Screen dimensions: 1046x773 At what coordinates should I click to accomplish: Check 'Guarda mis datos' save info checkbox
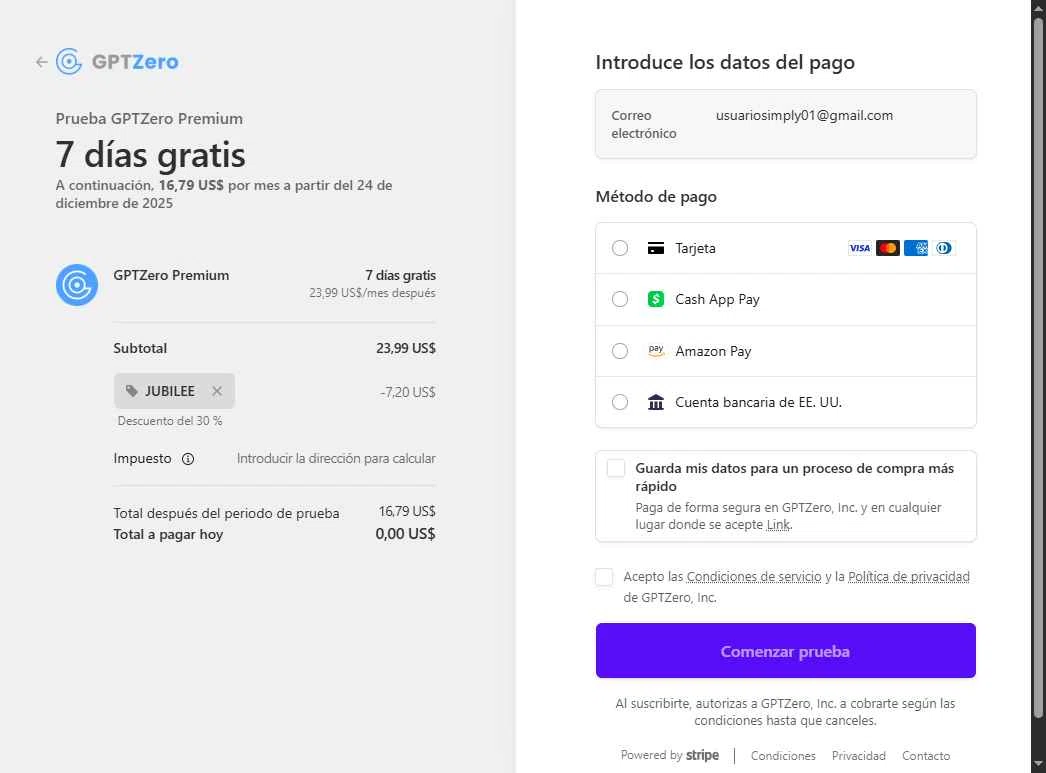[x=616, y=468]
